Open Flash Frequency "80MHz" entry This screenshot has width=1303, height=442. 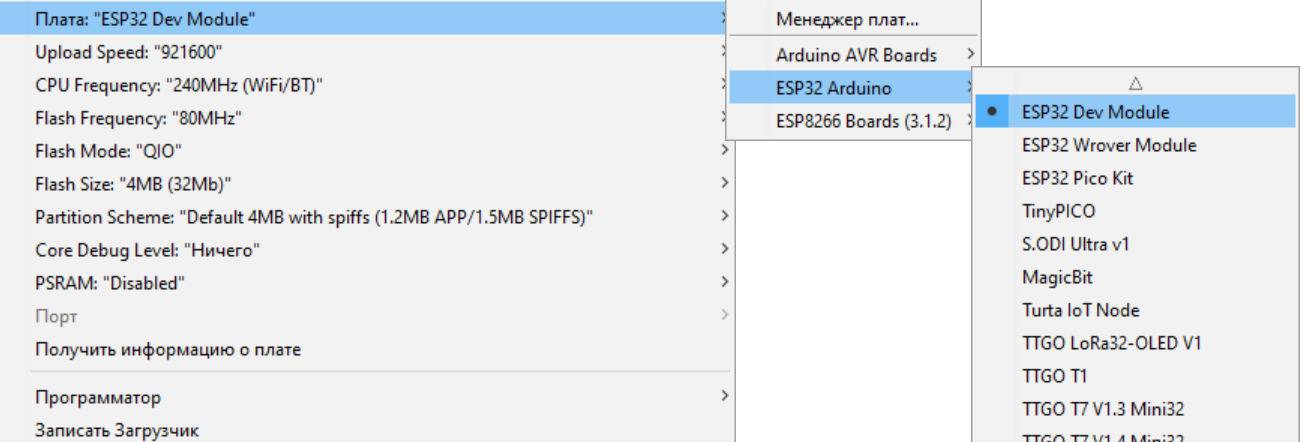click(365, 118)
